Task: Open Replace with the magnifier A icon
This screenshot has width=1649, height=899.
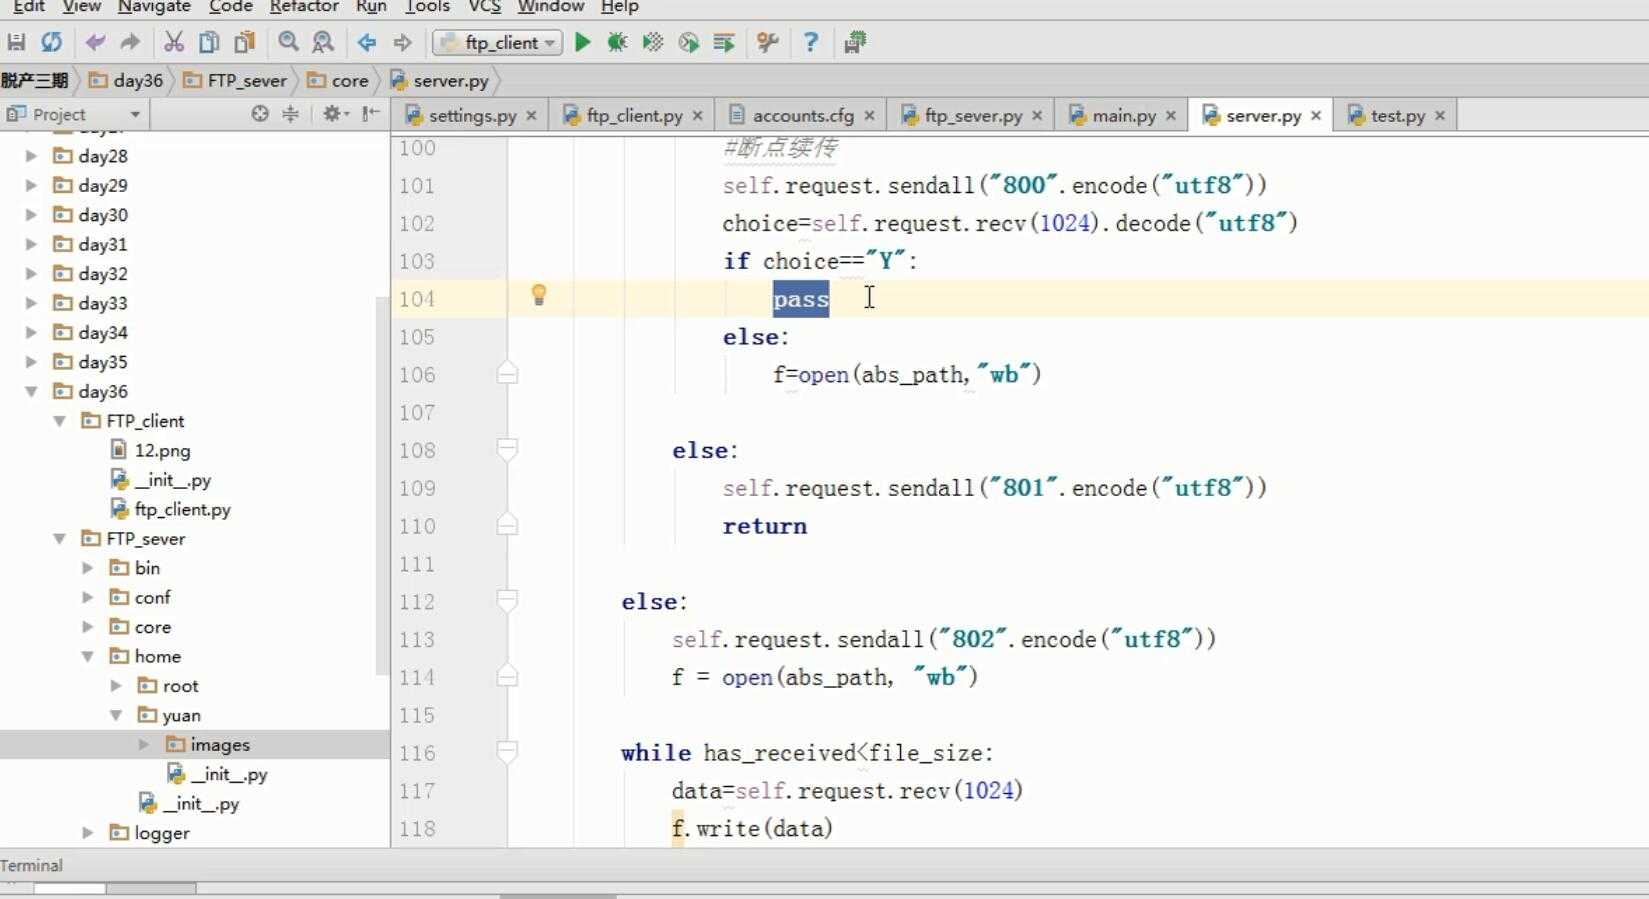Action: pos(323,42)
